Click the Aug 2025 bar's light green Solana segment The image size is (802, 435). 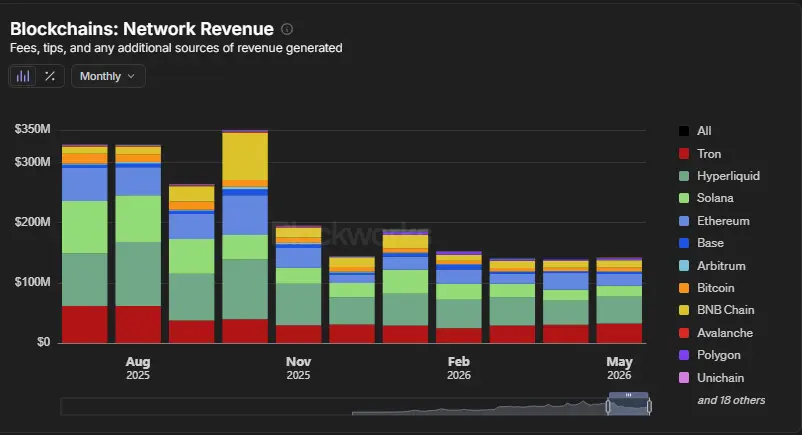[x=138, y=219]
